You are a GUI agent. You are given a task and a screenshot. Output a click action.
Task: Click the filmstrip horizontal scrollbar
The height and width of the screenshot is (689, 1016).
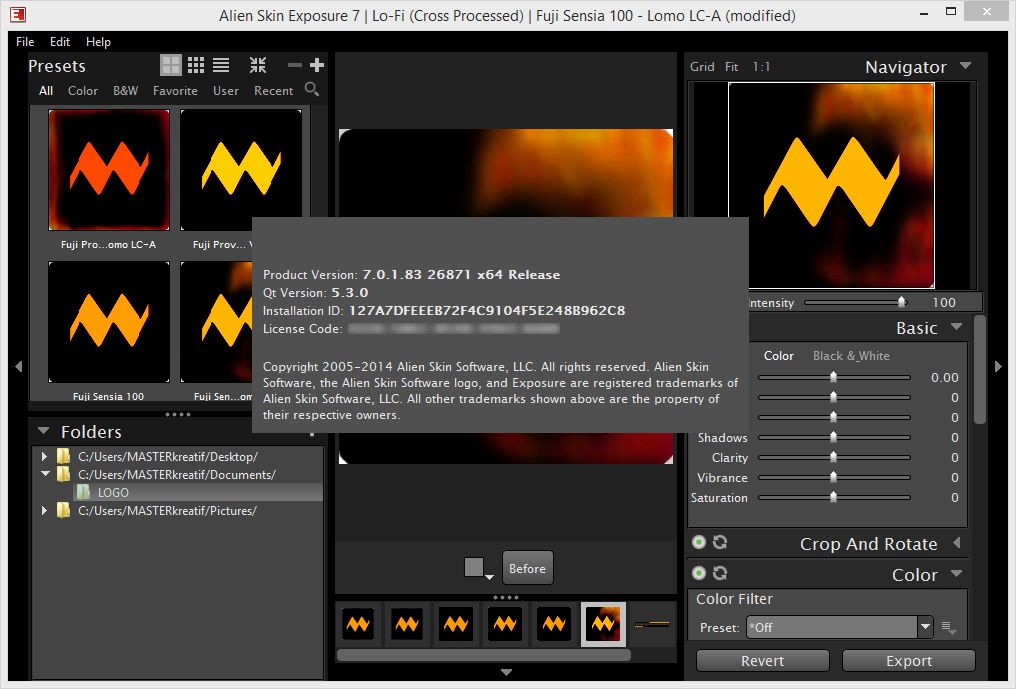pyautogui.click(x=483, y=655)
